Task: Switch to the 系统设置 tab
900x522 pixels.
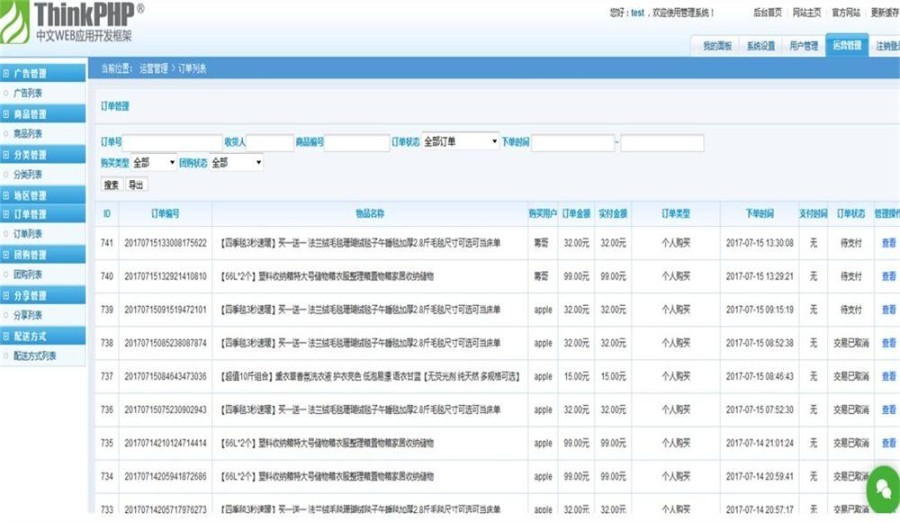Action: (x=761, y=46)
